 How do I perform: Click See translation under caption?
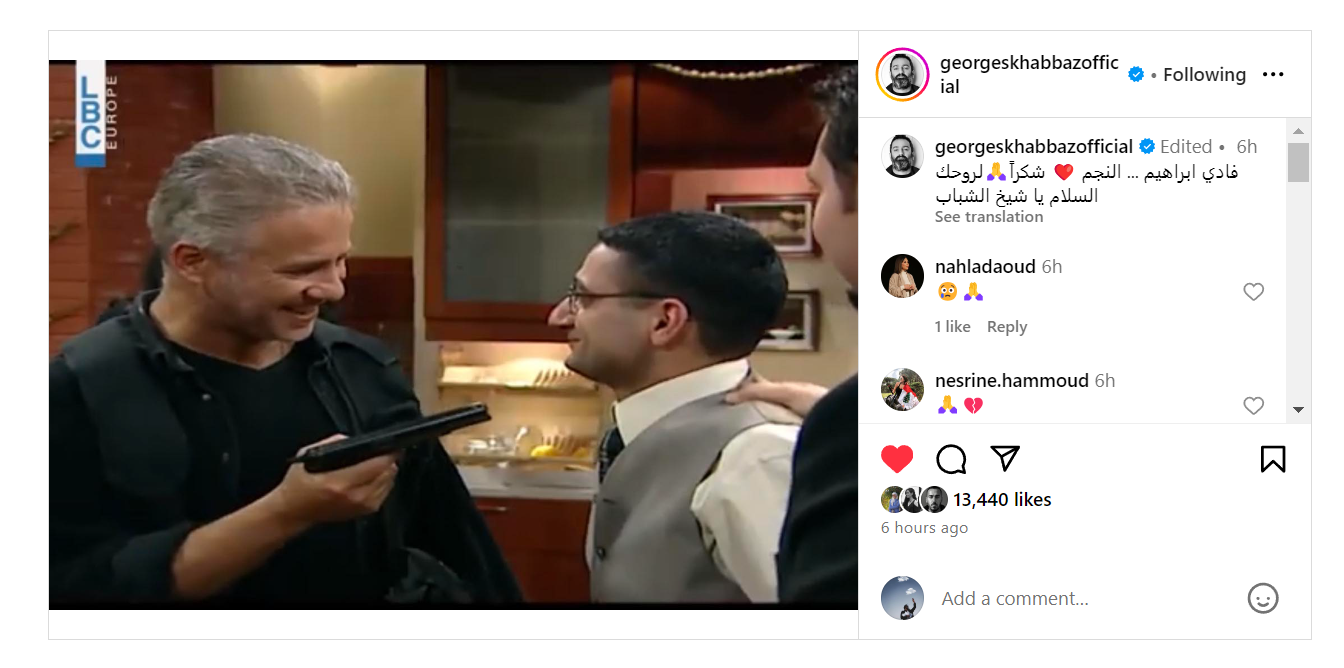click(989, 217)
